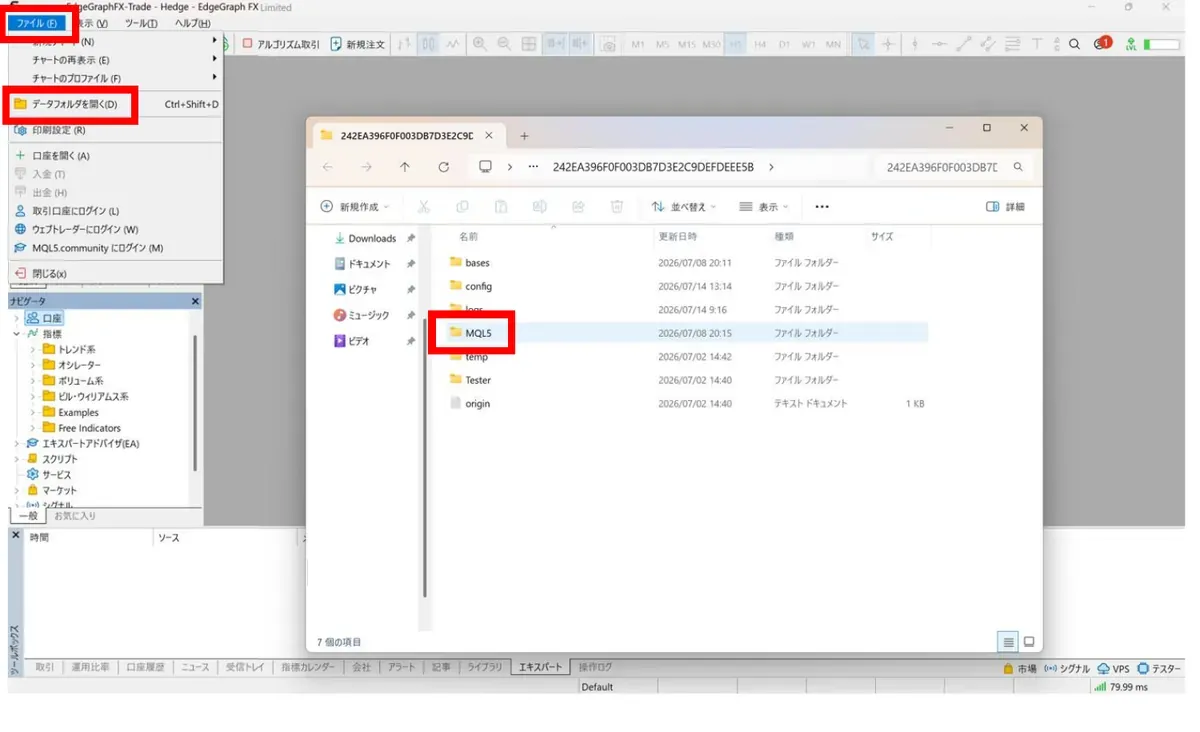Select マーケット in navigator tree
Screen dimensions: 1200x732
[x=59, y=490]
